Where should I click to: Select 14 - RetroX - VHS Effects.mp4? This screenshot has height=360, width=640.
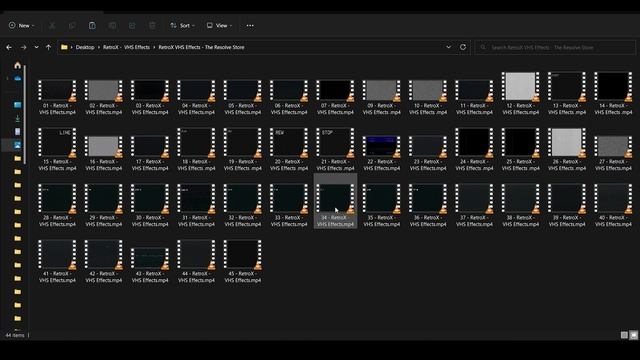point(613,94)
